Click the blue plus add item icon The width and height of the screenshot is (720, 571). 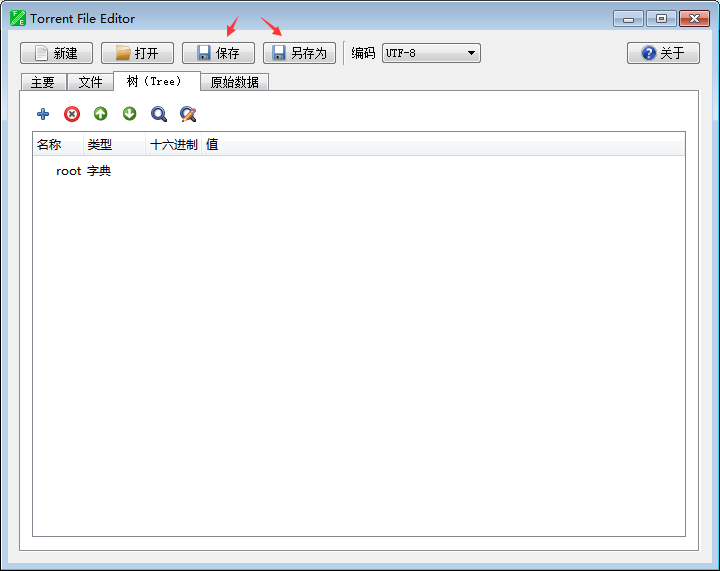[43, 114]
